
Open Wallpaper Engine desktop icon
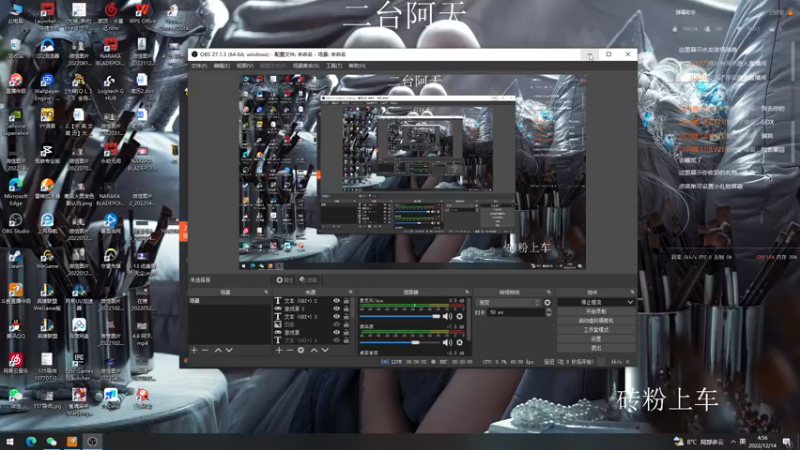(47, 87)
